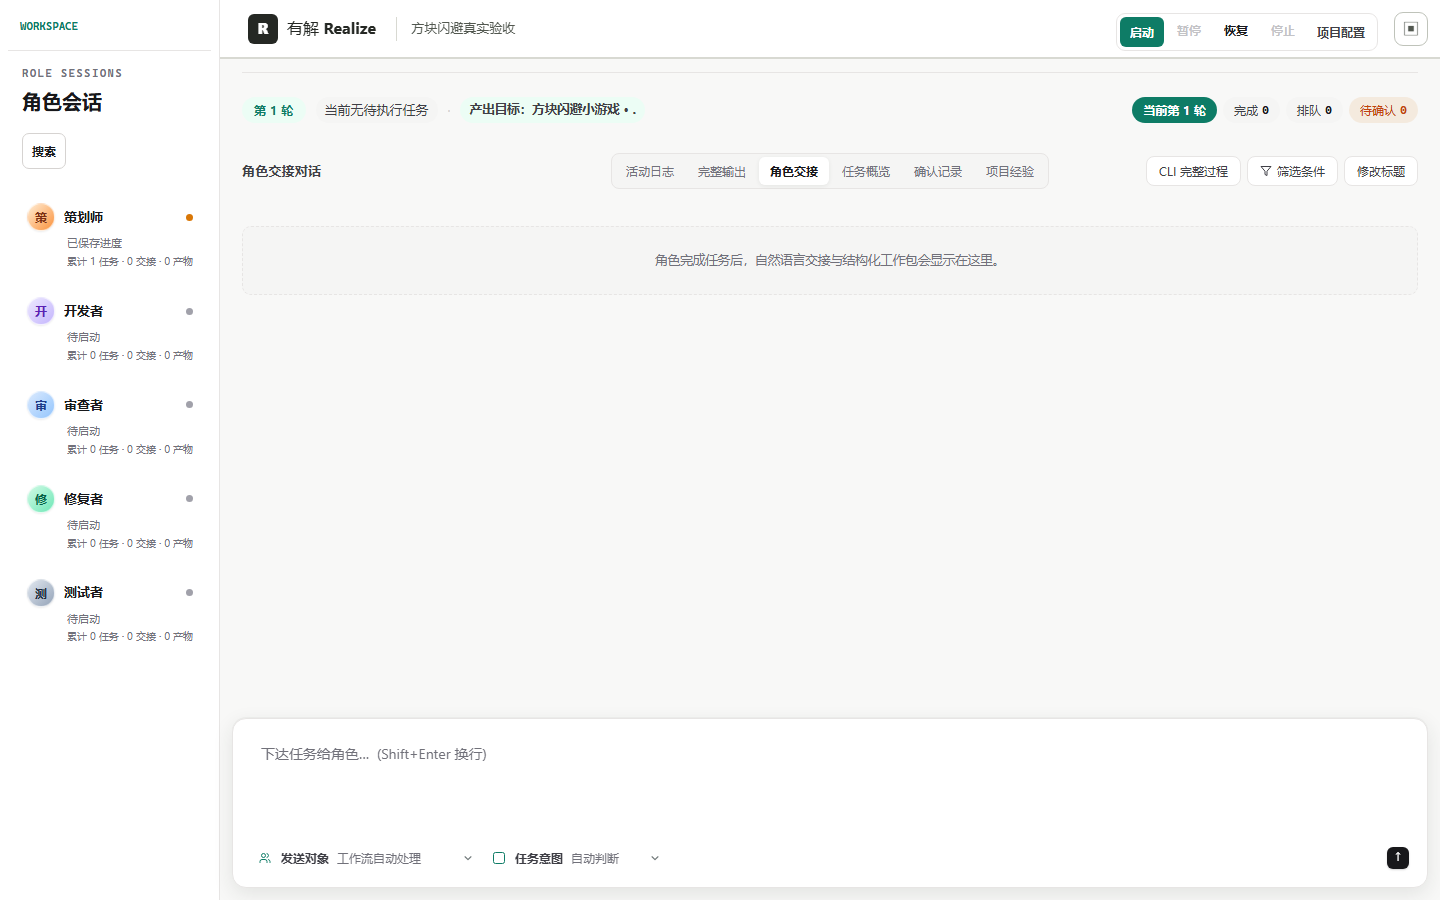Screen dimensions: 1440x900
Task: Select the 开发者 role name
Action: tap(83, 311)
